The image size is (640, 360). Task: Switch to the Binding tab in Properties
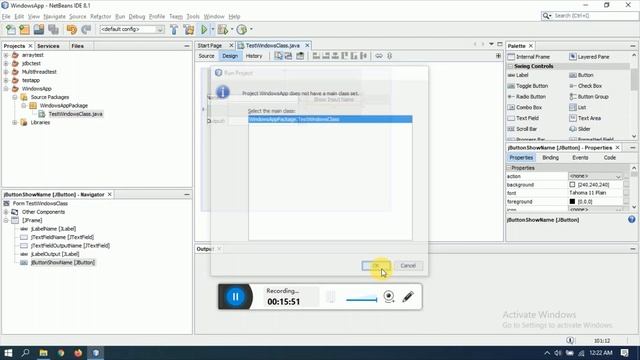[551, 158]
